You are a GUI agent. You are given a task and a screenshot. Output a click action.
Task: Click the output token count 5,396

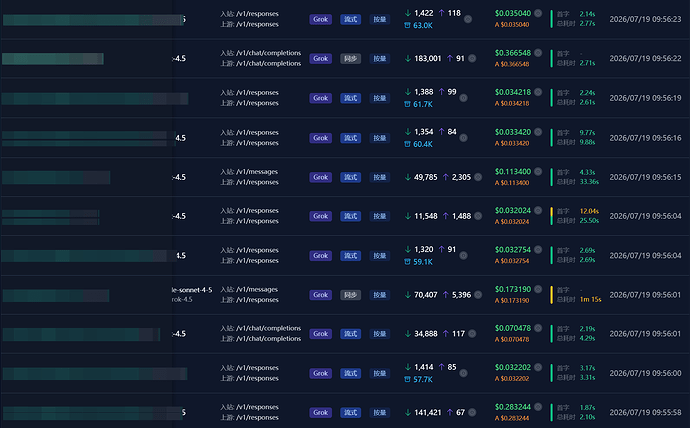461,295
